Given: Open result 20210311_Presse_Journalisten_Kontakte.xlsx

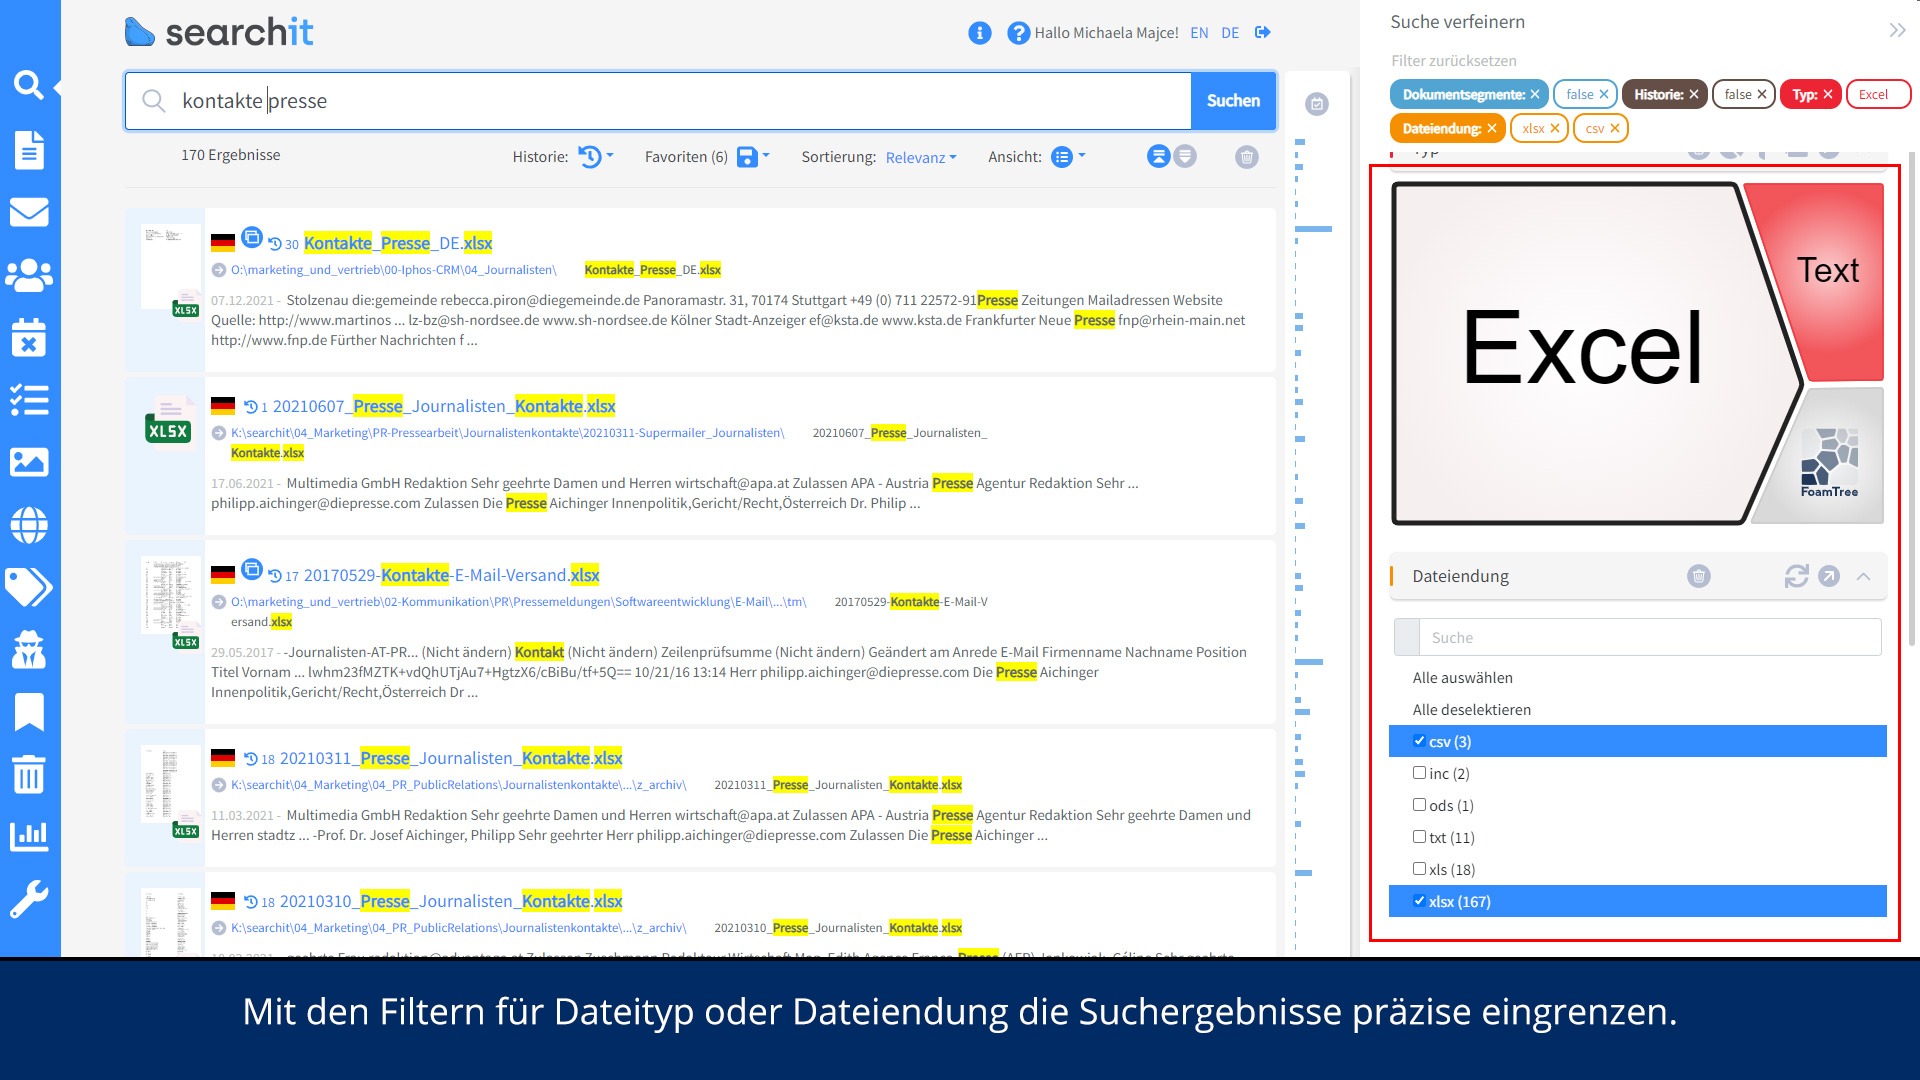Looking at the screenshot, I should point(451,758).
